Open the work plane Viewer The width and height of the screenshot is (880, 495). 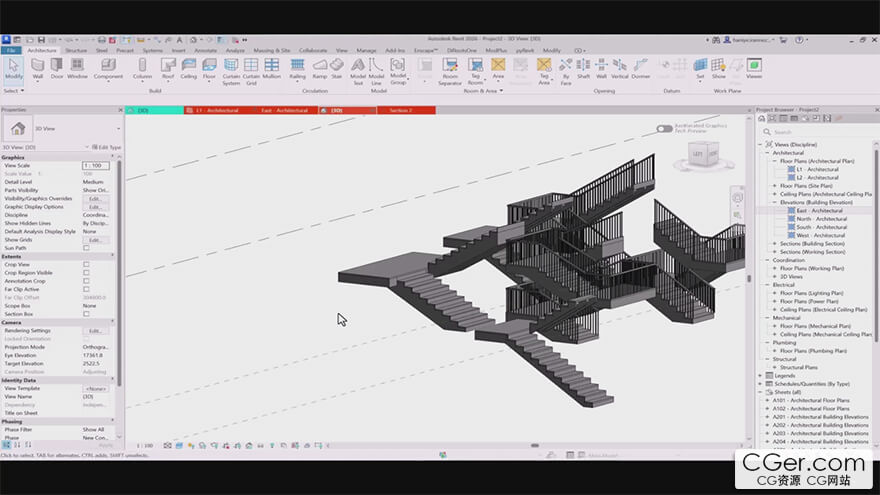(754, 68)
